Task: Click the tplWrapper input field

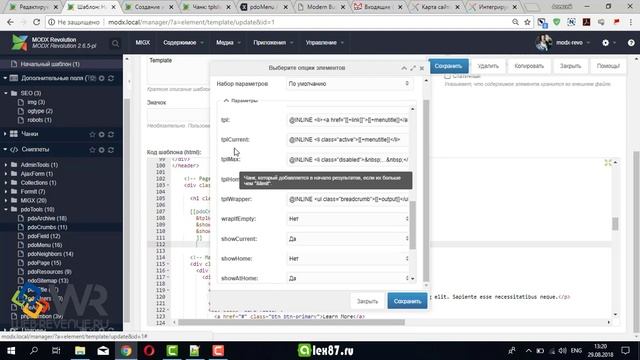Action: 348,199
